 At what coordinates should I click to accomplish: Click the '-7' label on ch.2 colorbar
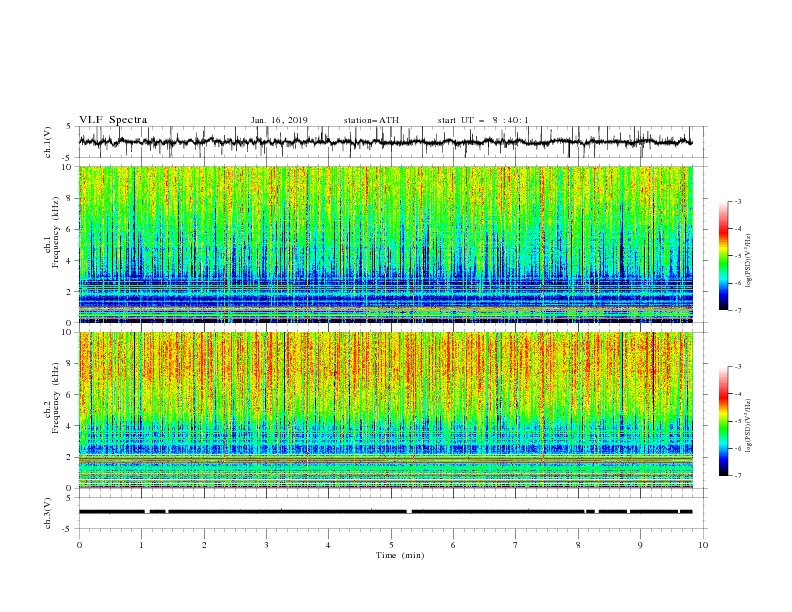tap(737, 476)
